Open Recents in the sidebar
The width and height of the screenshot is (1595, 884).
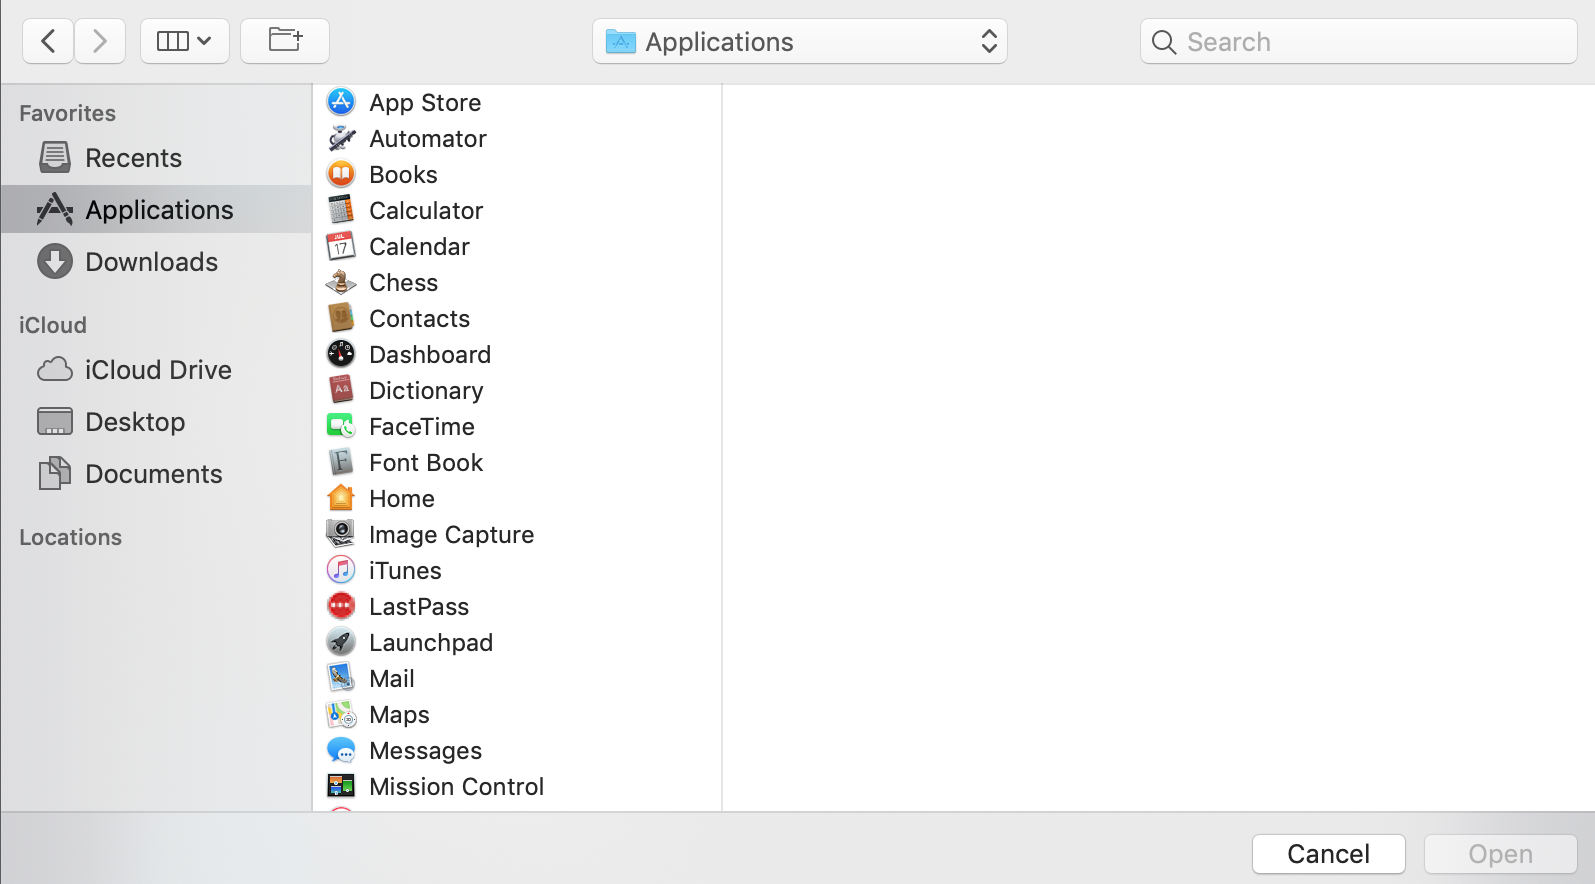click(x=157, y=158)
